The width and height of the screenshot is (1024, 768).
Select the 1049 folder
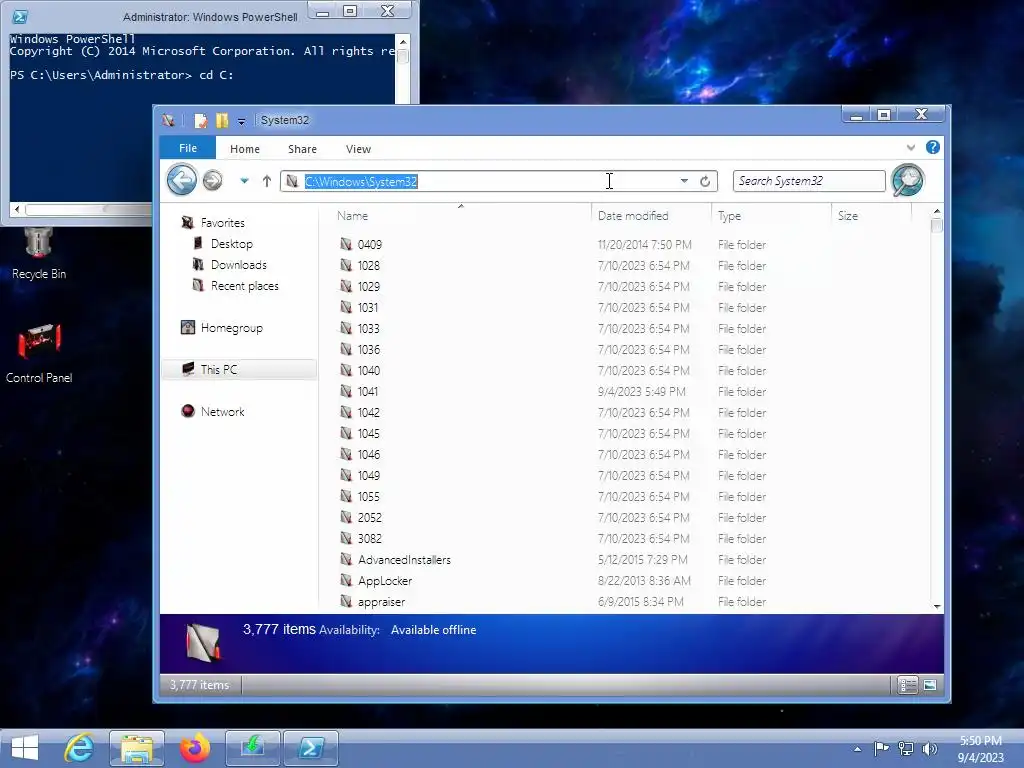coord(368,475)
